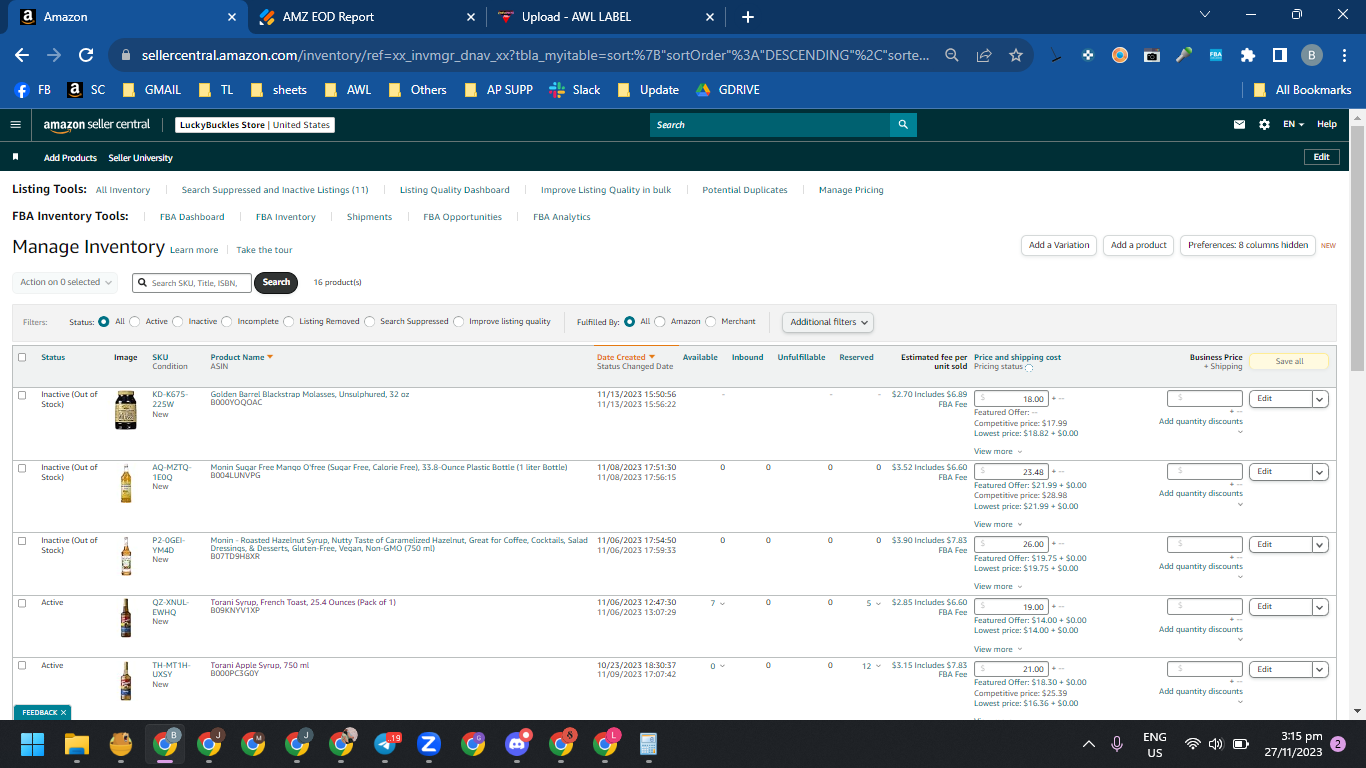Select the Incomplete status filter
The width and height of the screenshot is (1366, 768).
[x=227, y=322]
